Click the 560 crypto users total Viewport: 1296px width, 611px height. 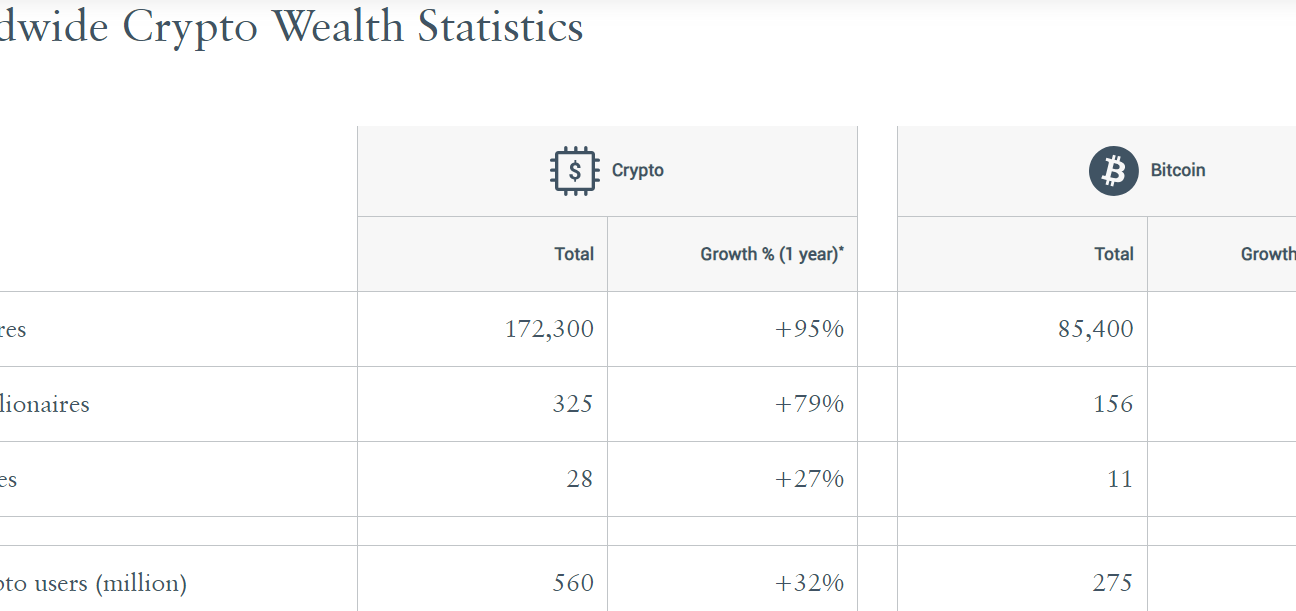[572, 582]
